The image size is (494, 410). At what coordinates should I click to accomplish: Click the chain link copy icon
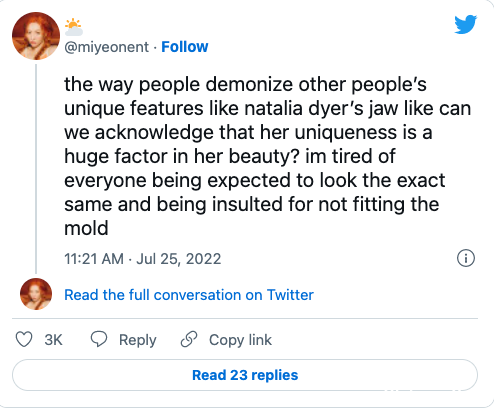tap(189, 339)
